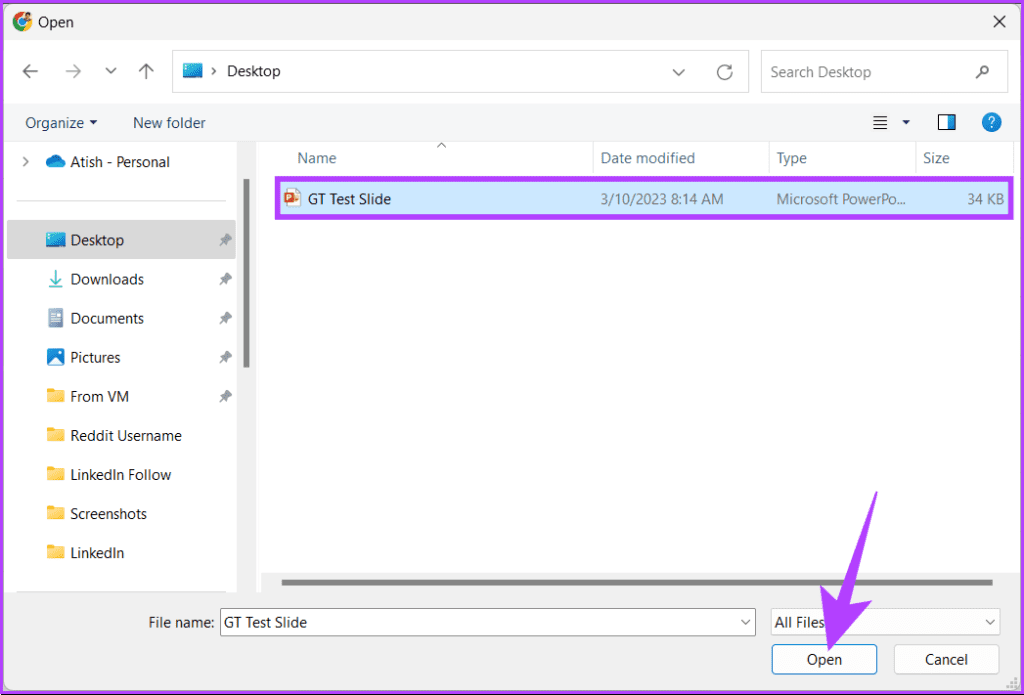Click pin icon next to Documents

(225, 318)
